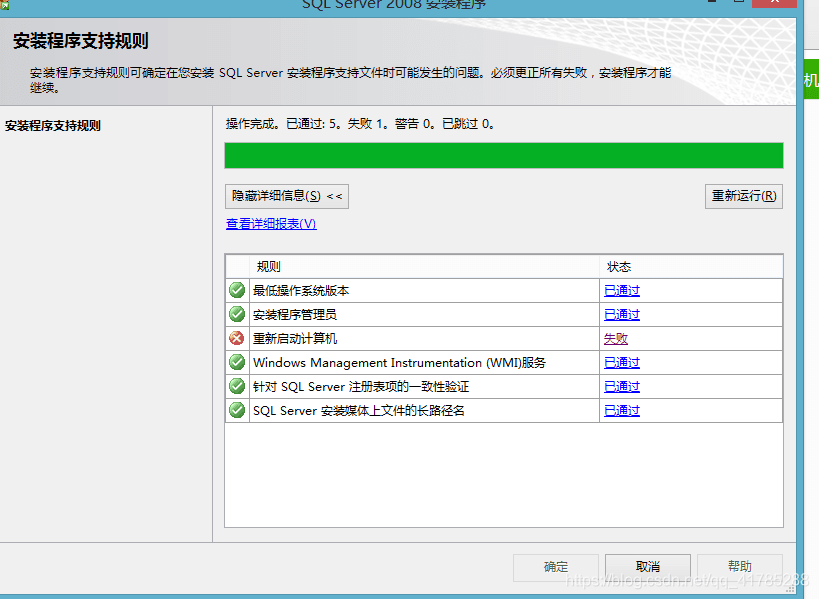
Task: Select 安装程序支持规则 step in left pane
Action: [53, 126]
